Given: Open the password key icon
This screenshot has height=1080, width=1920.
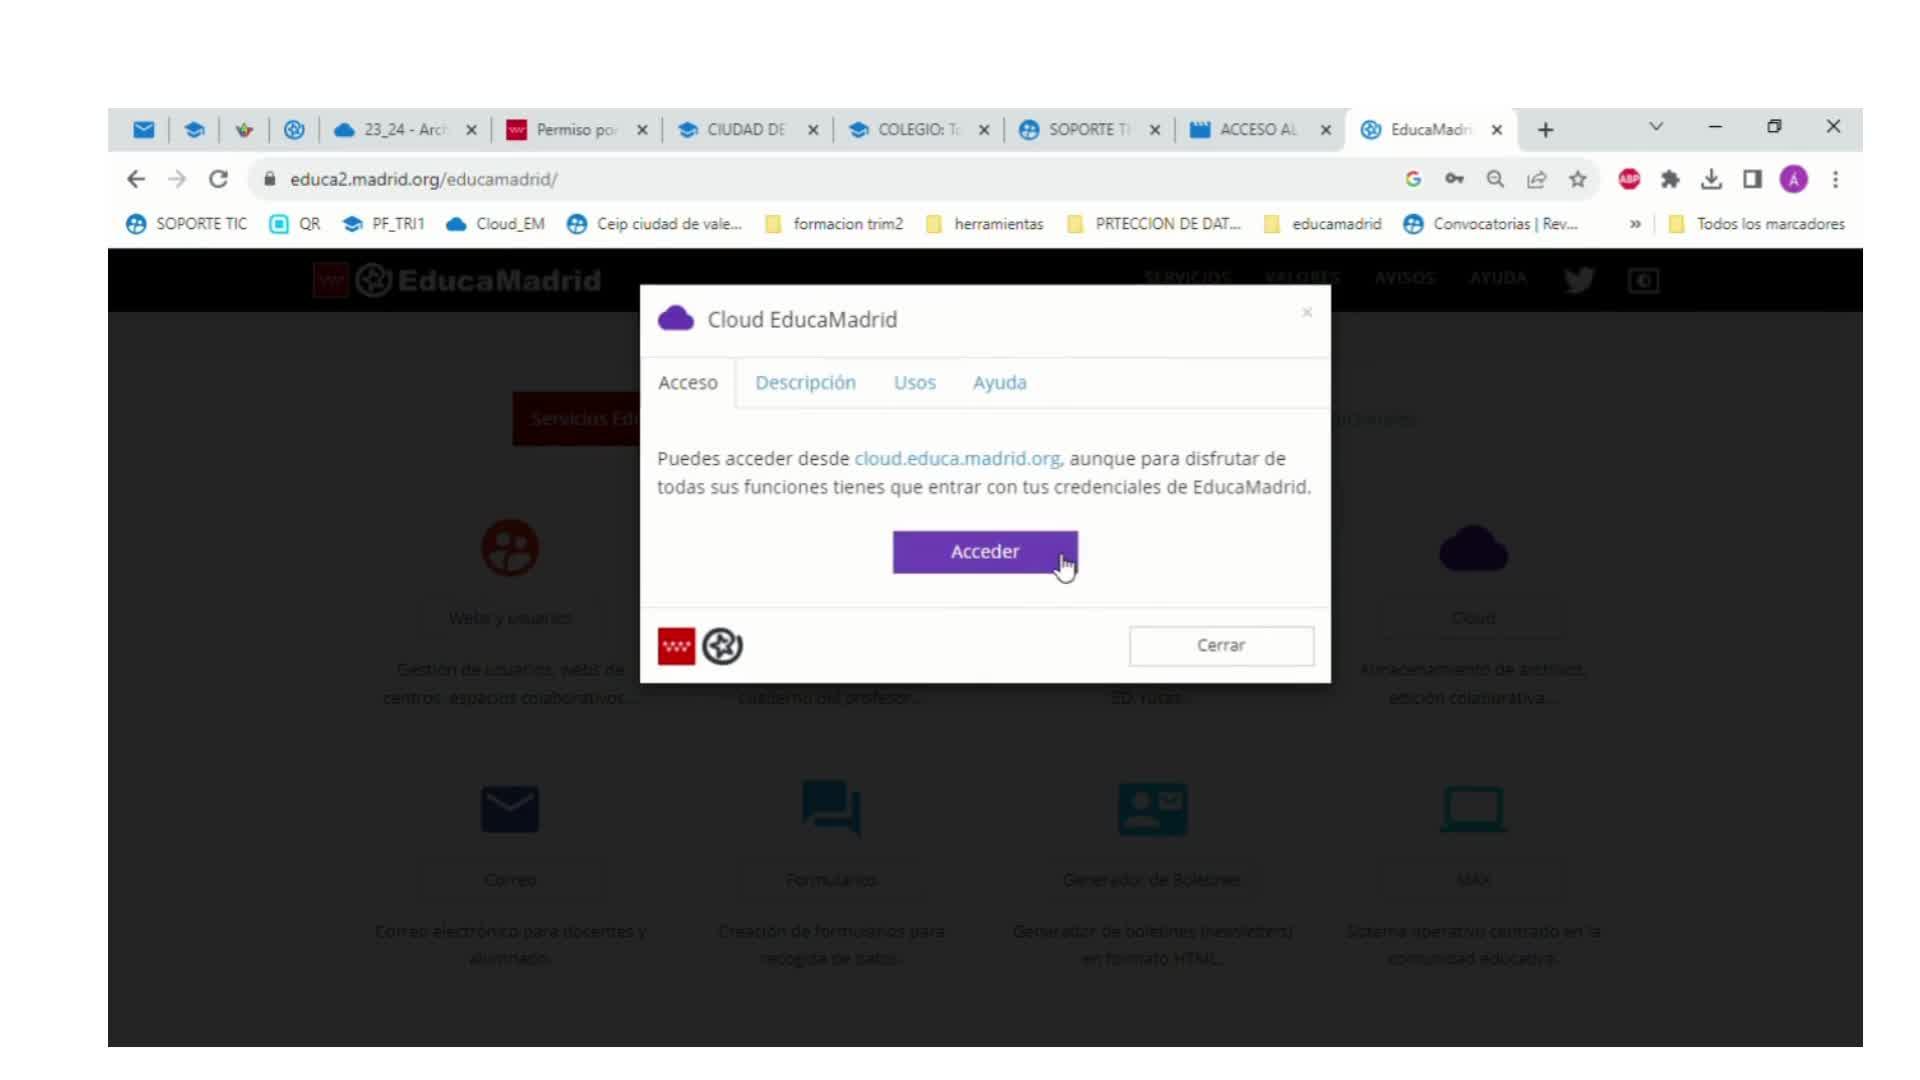Looking at the screenshot, I should (x=1454, y=179).
